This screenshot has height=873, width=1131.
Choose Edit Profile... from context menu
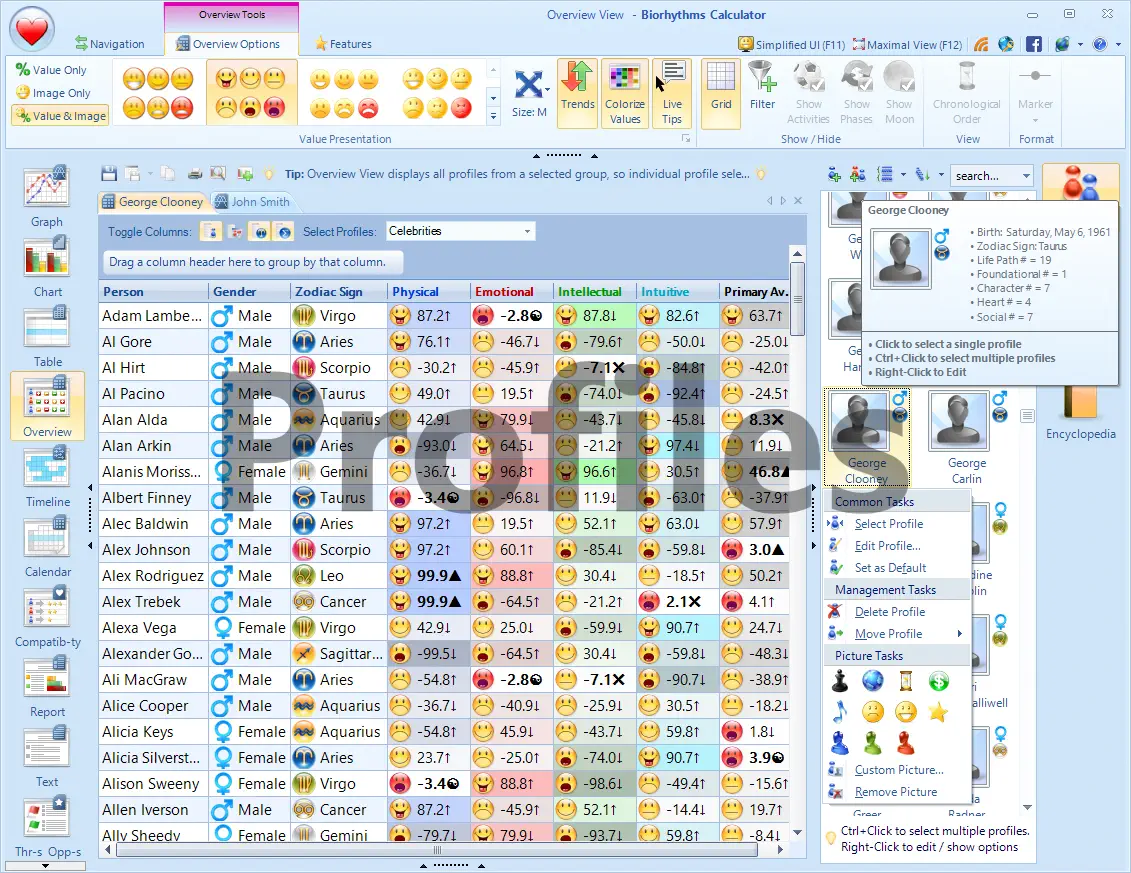point(887,546)
